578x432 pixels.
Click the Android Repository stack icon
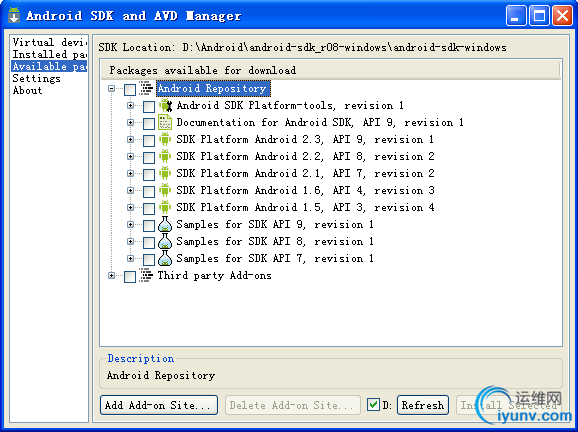146,89
